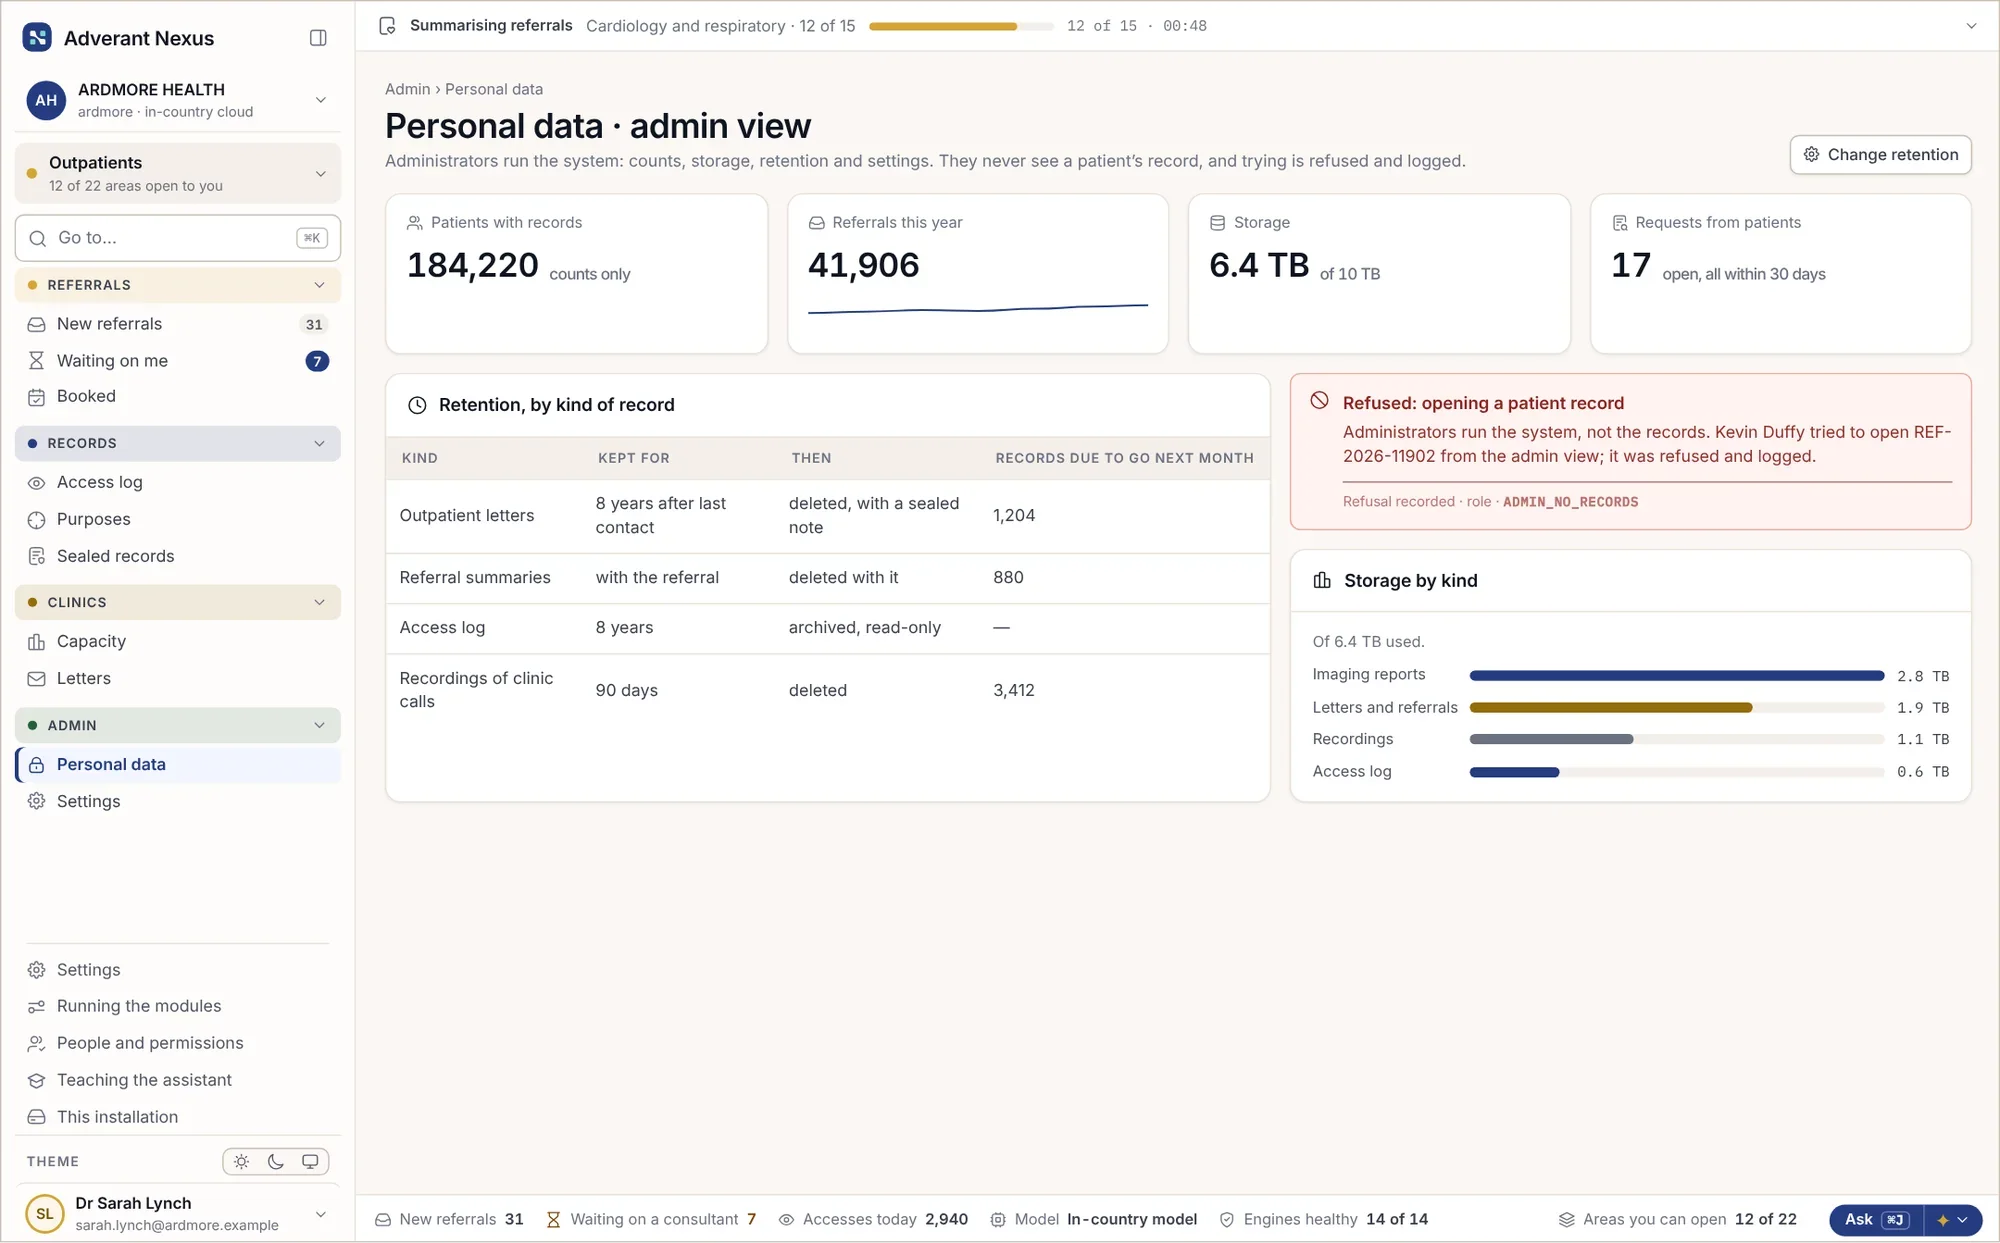This screenshot has height=1243, width=2000.
Task: Click the New referrals inbox icon in sidebar
Action: tap(37, 324)
